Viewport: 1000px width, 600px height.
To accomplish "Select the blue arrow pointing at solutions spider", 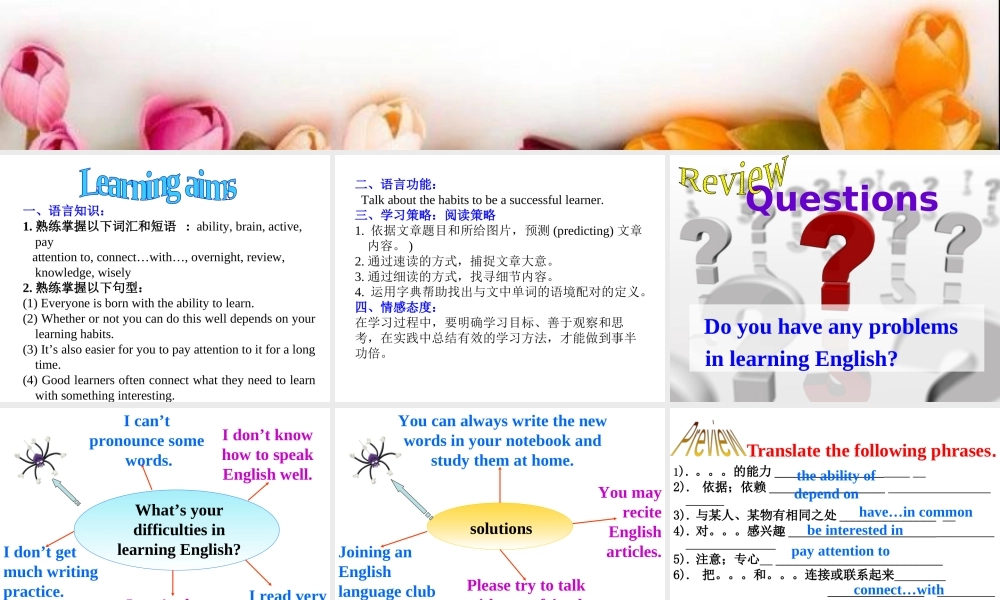I will click(411, 499).
